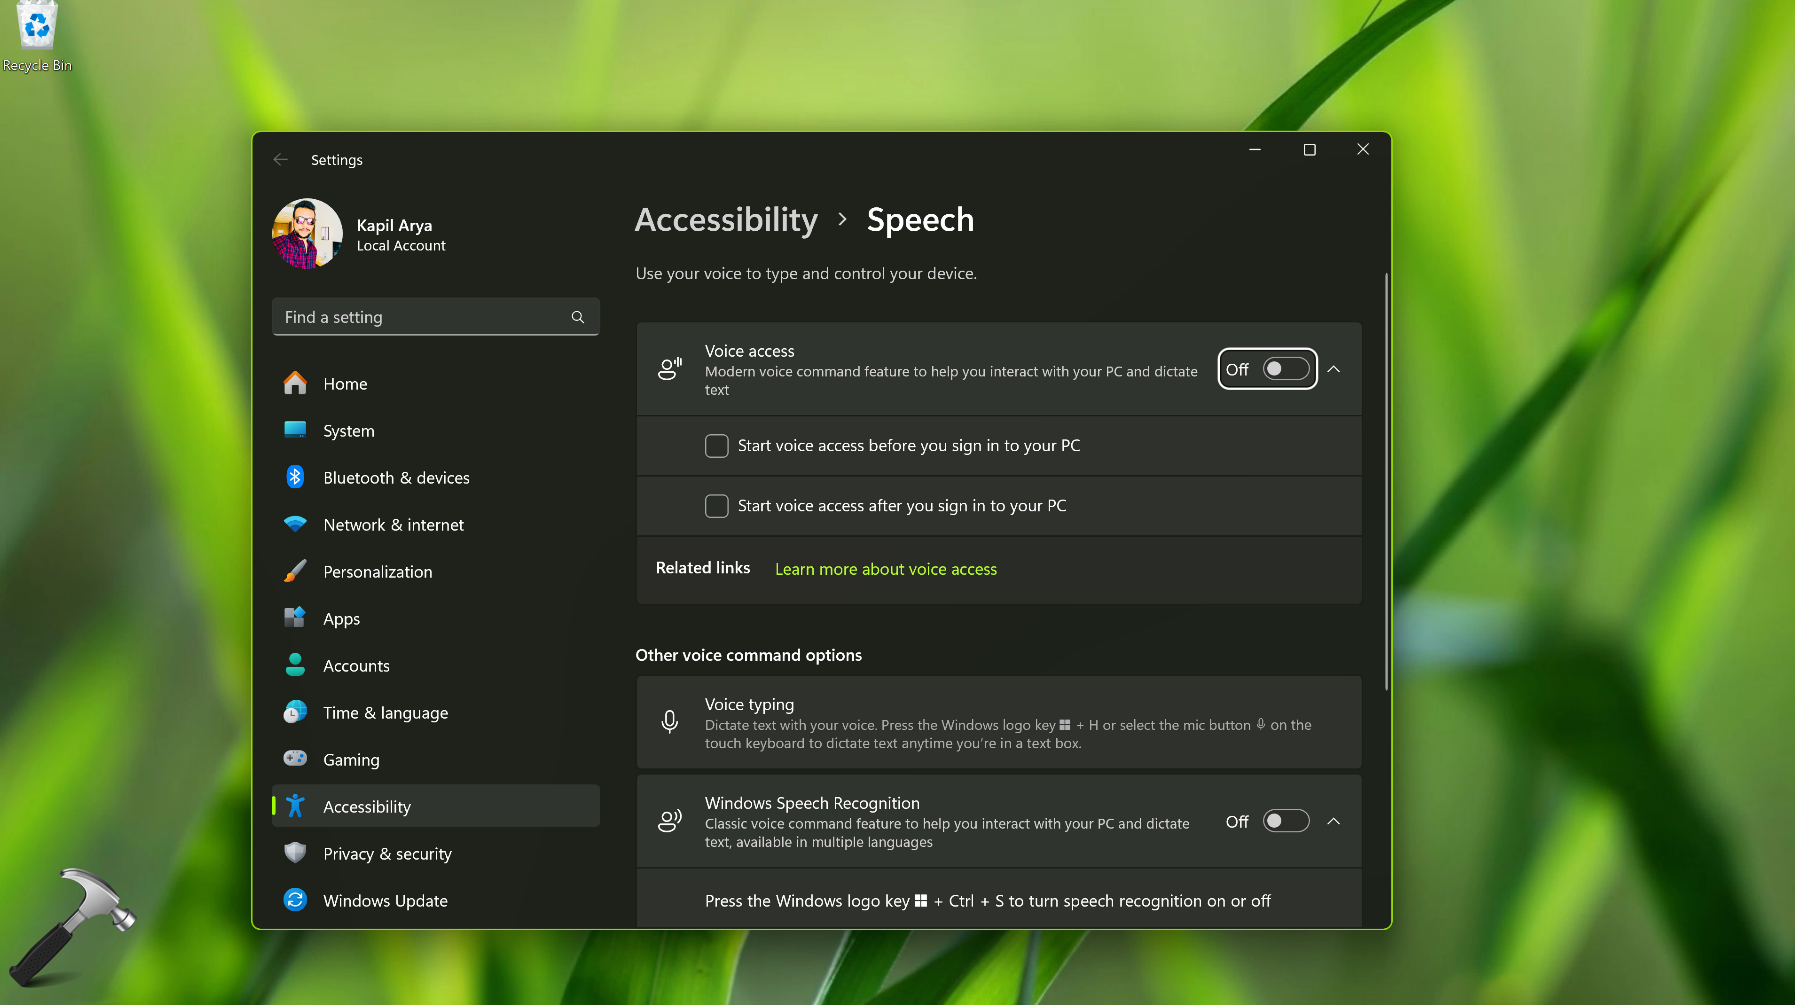The width and height of the screenshot is (1795, 1005).
Task: Check Start voice access after you sign in
Action: (x=717, y=506)
